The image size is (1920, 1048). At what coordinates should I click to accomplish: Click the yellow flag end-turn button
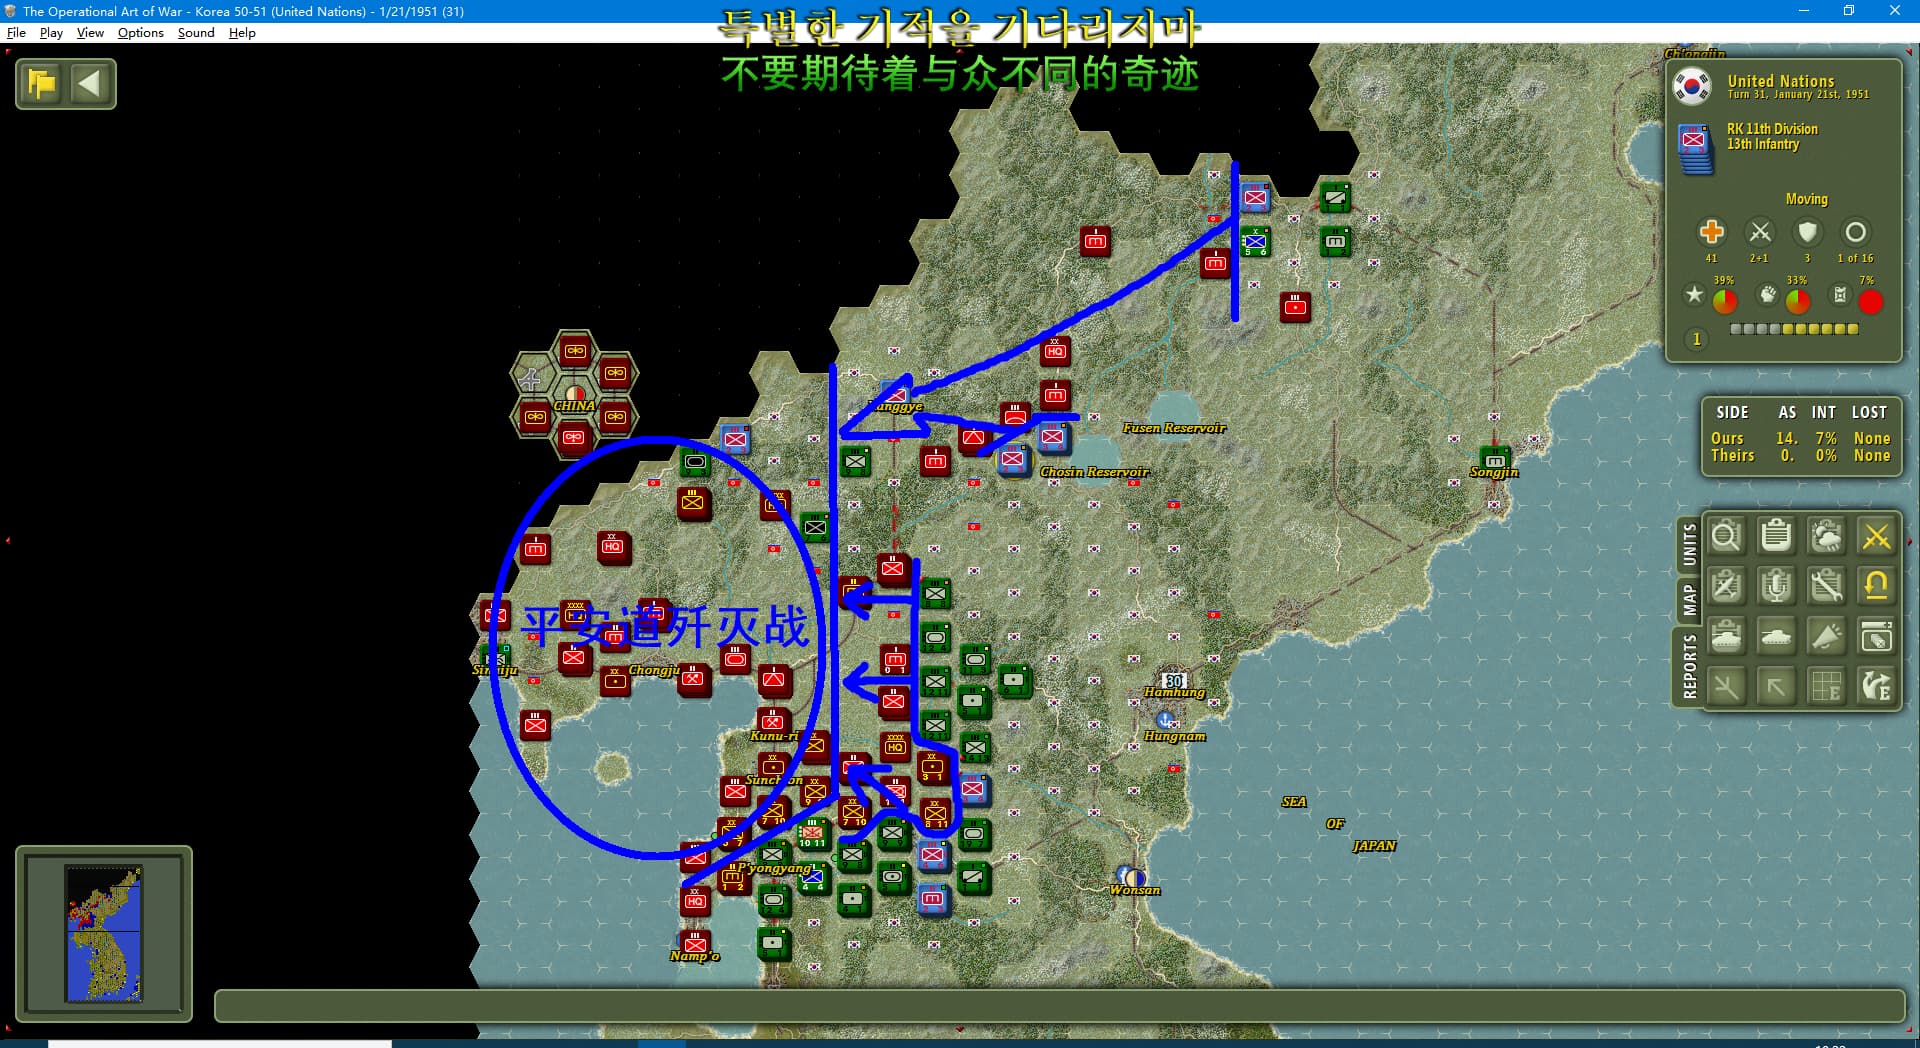click(x=42, y=84)
